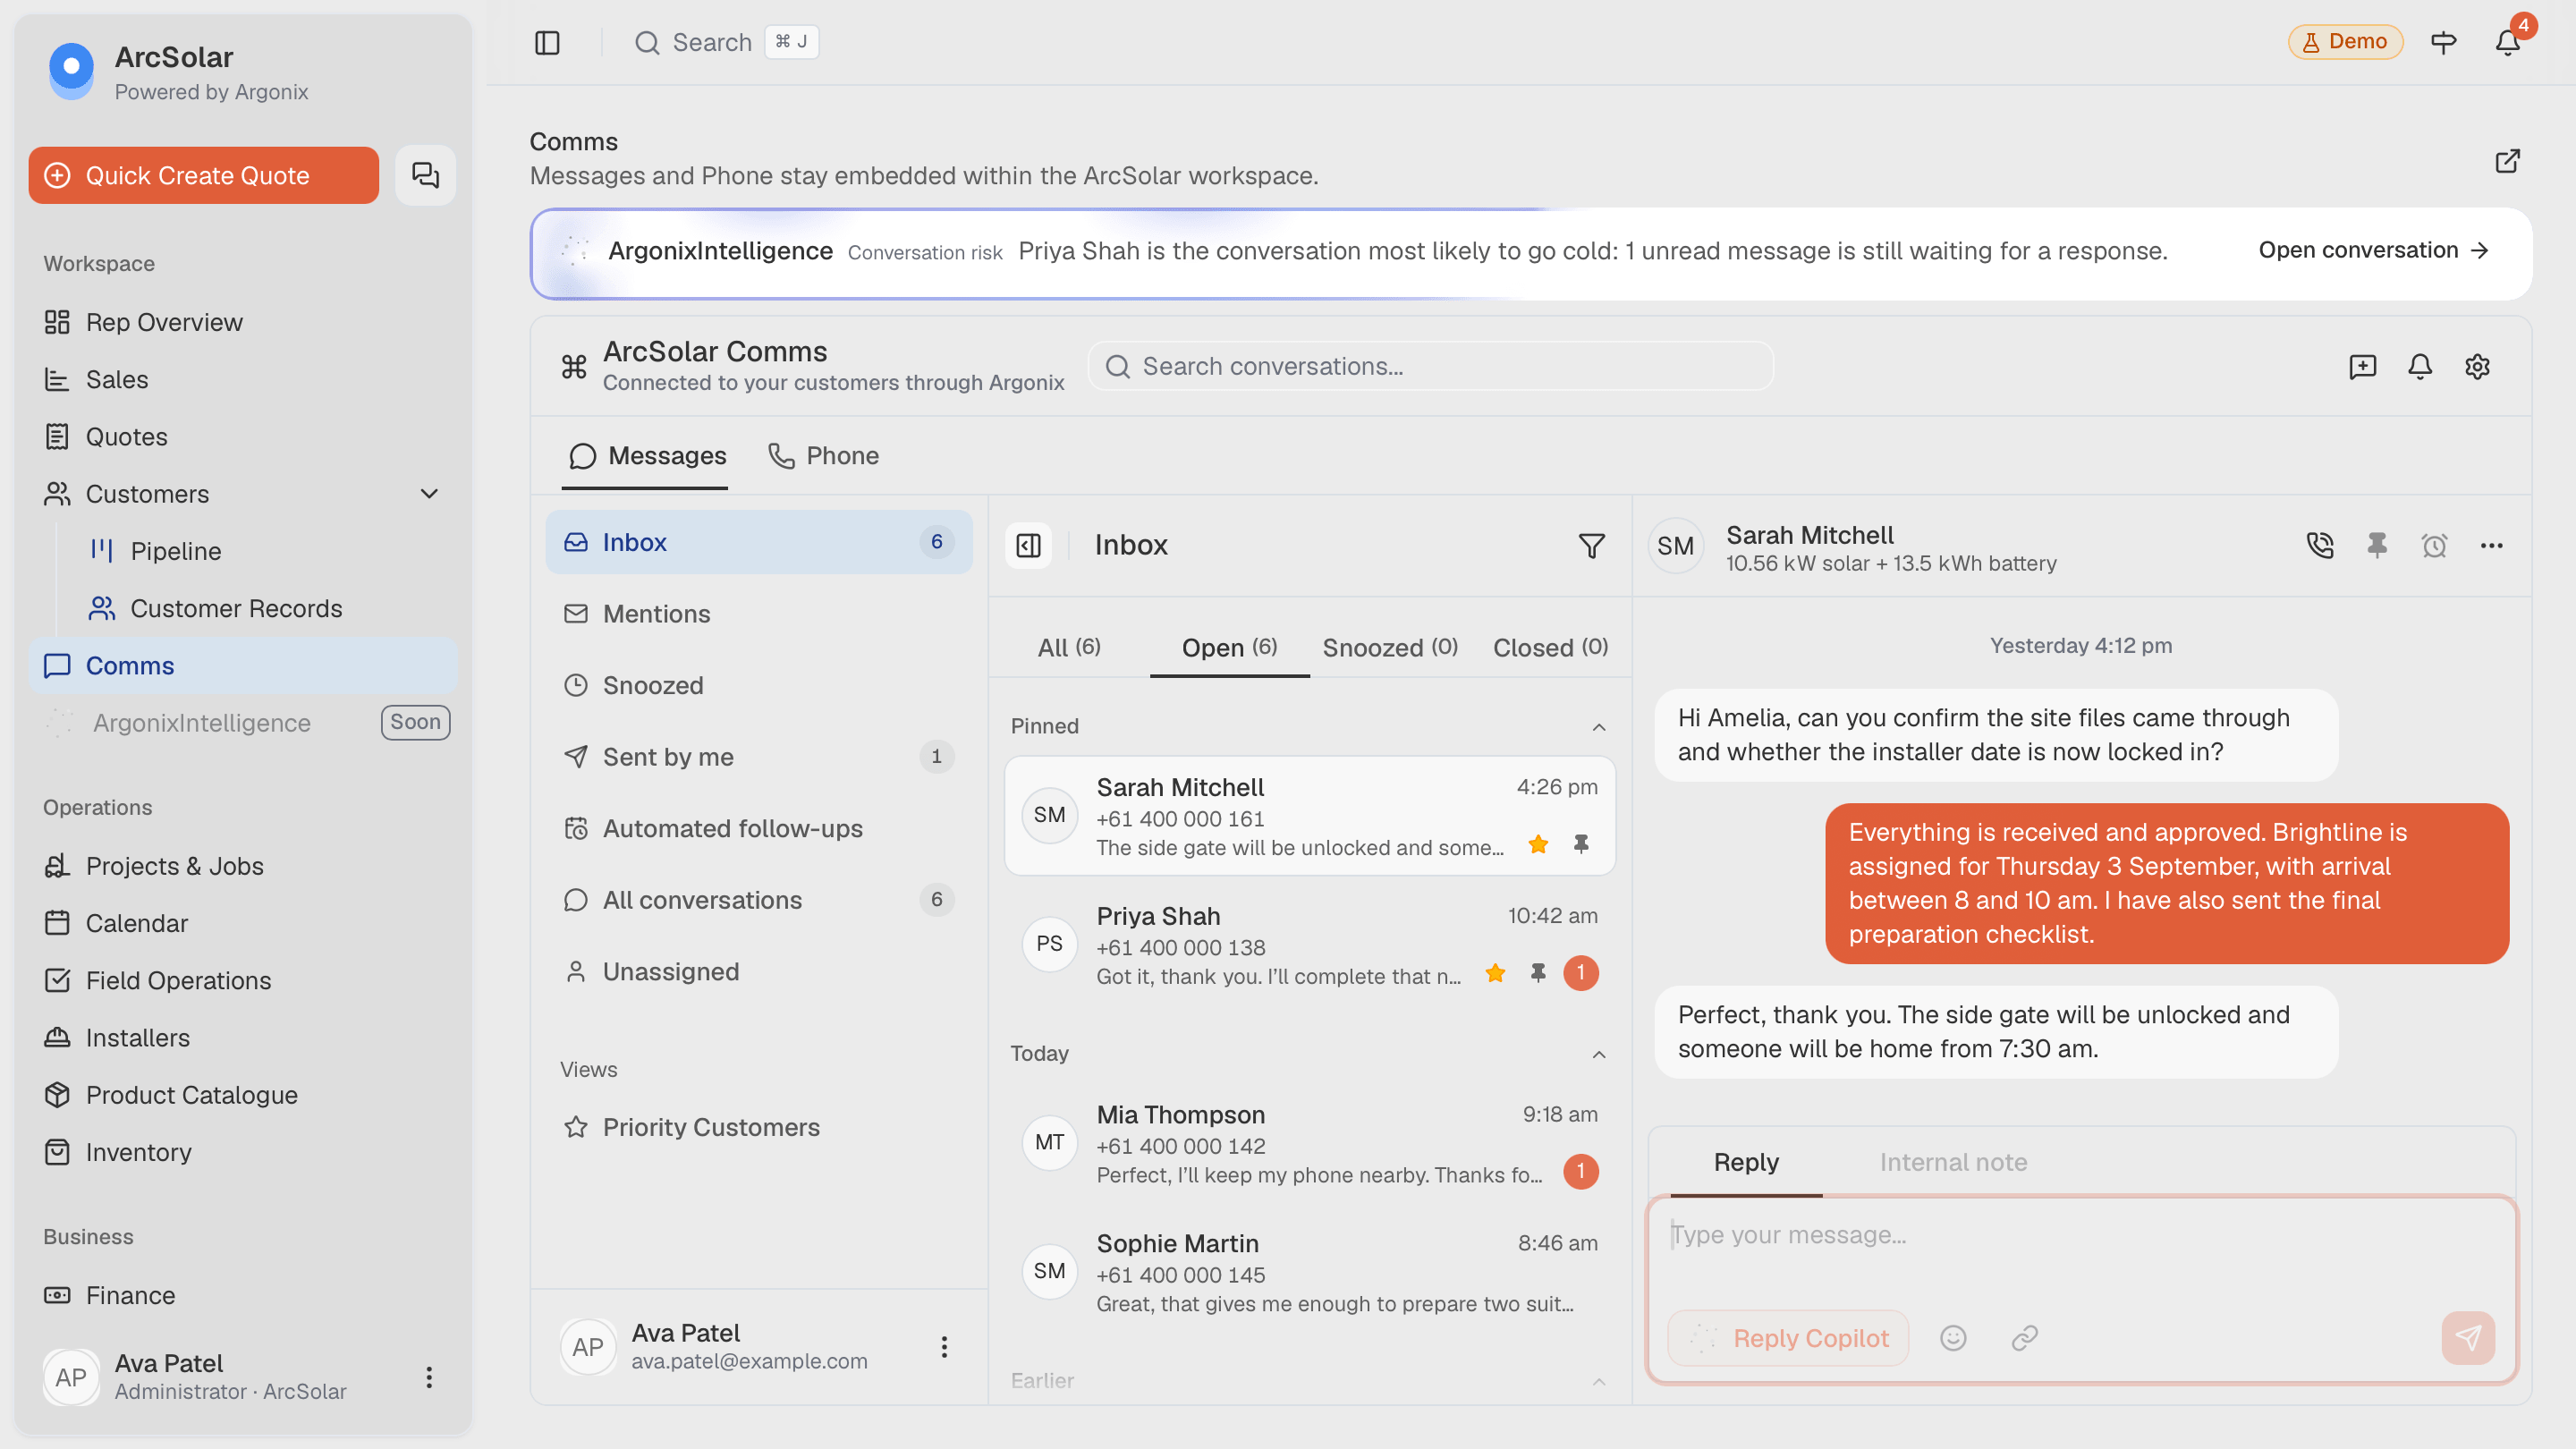Select the Snoozed (0) filter tab
Screen dimensions: 2576x1449
click(1390, 648)
